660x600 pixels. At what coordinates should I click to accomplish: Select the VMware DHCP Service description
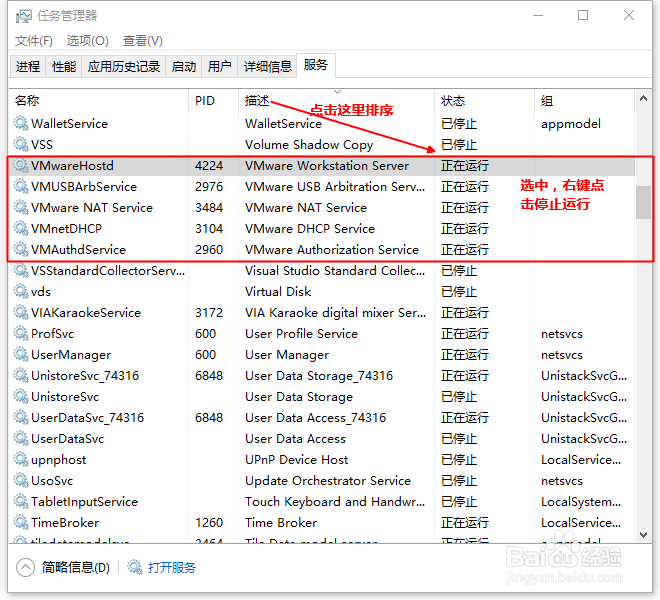tap(310, 229)
